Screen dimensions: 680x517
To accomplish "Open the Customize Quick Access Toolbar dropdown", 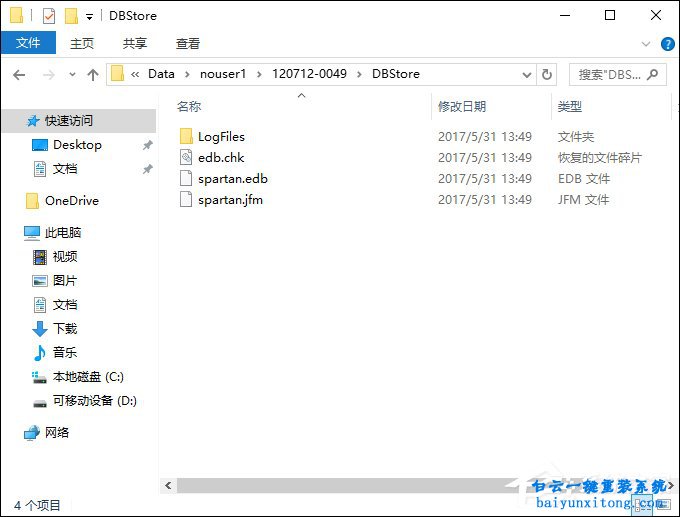I will click(x=89, y=17).
